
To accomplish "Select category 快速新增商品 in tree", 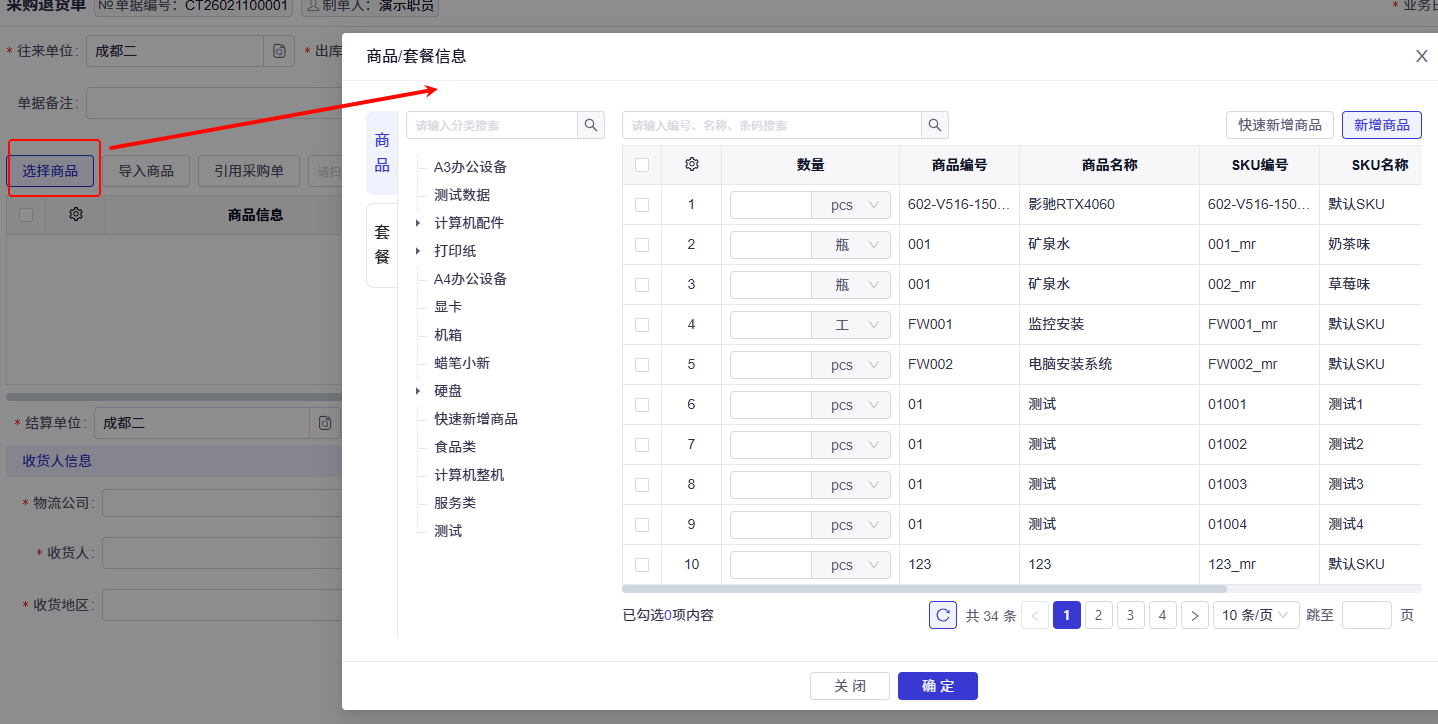I will pos(476,419).
